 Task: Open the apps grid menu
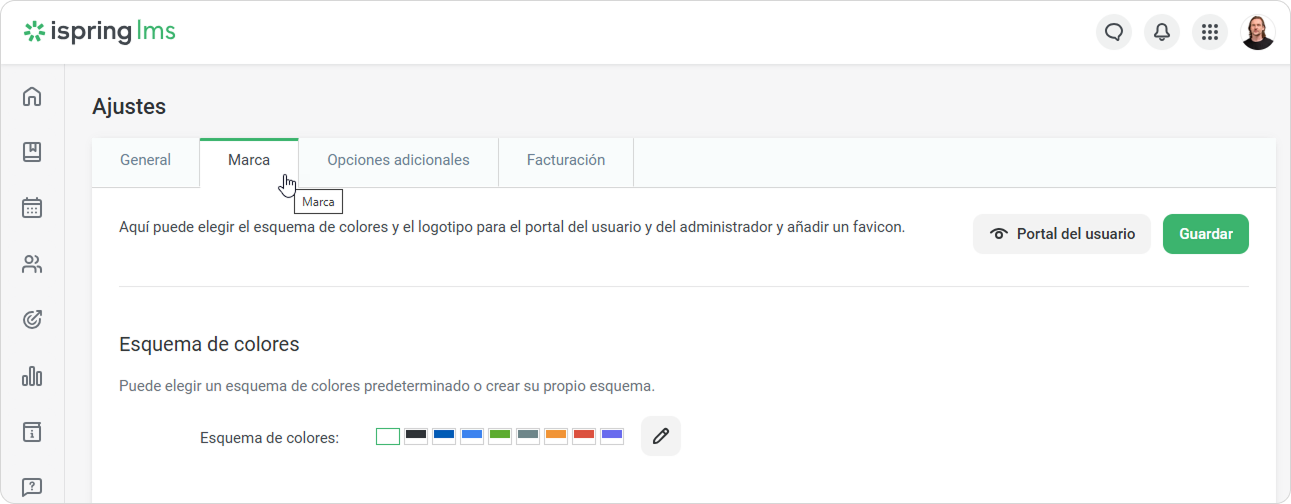tap(1210, 32)
